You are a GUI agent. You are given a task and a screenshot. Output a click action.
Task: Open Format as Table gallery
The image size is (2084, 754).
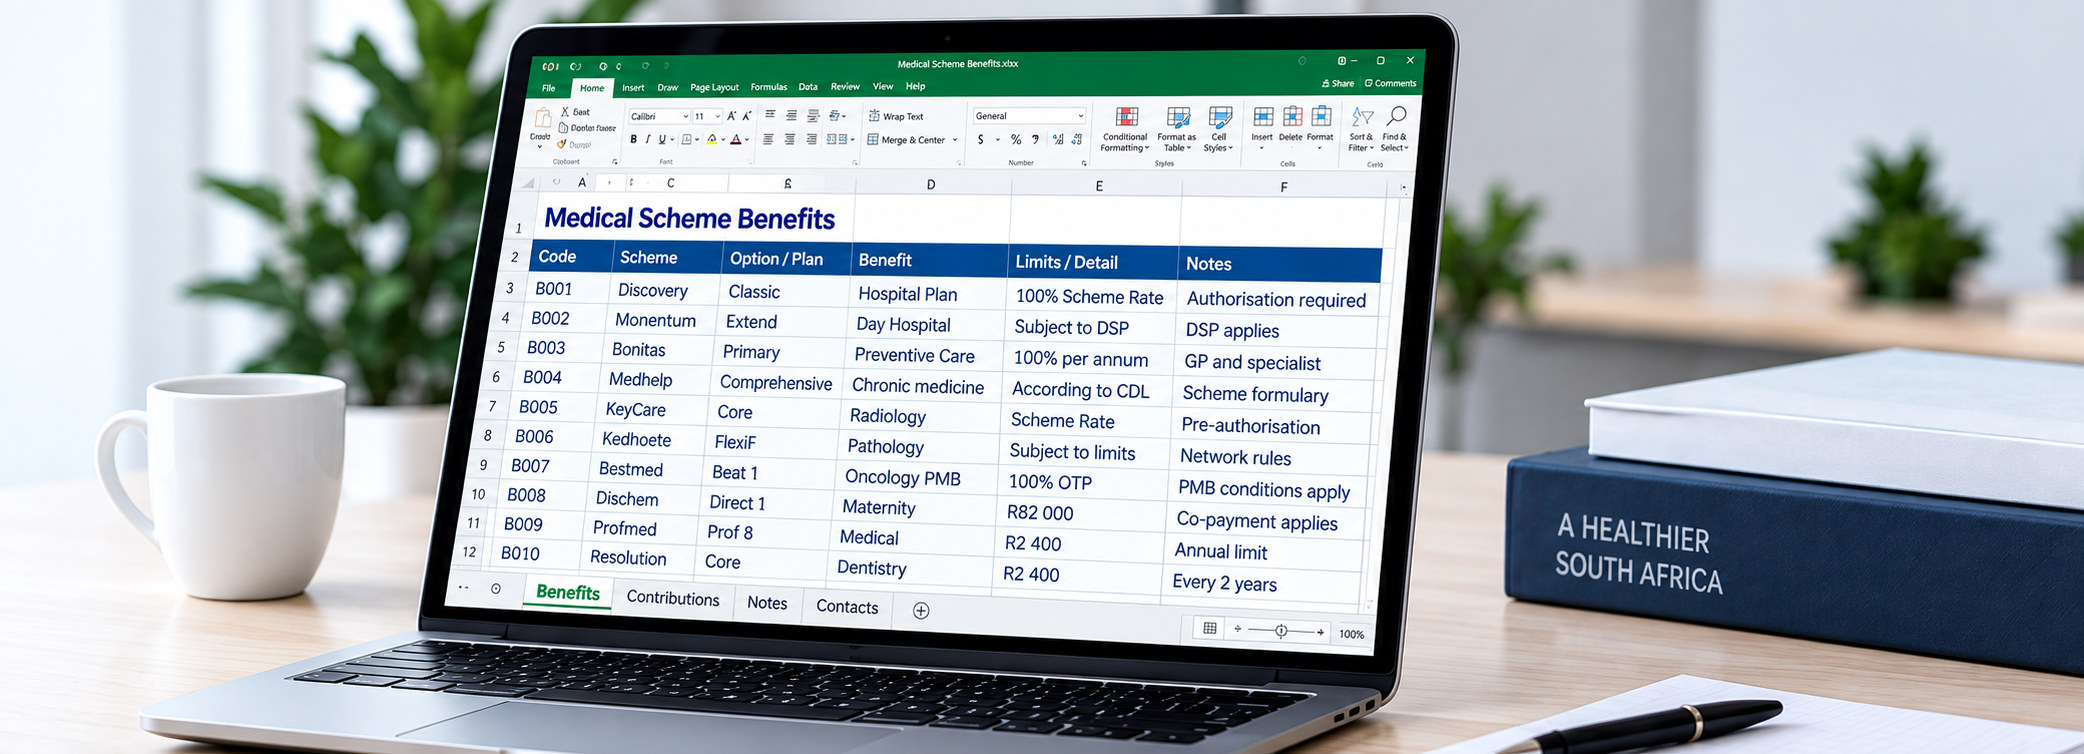1177,129
